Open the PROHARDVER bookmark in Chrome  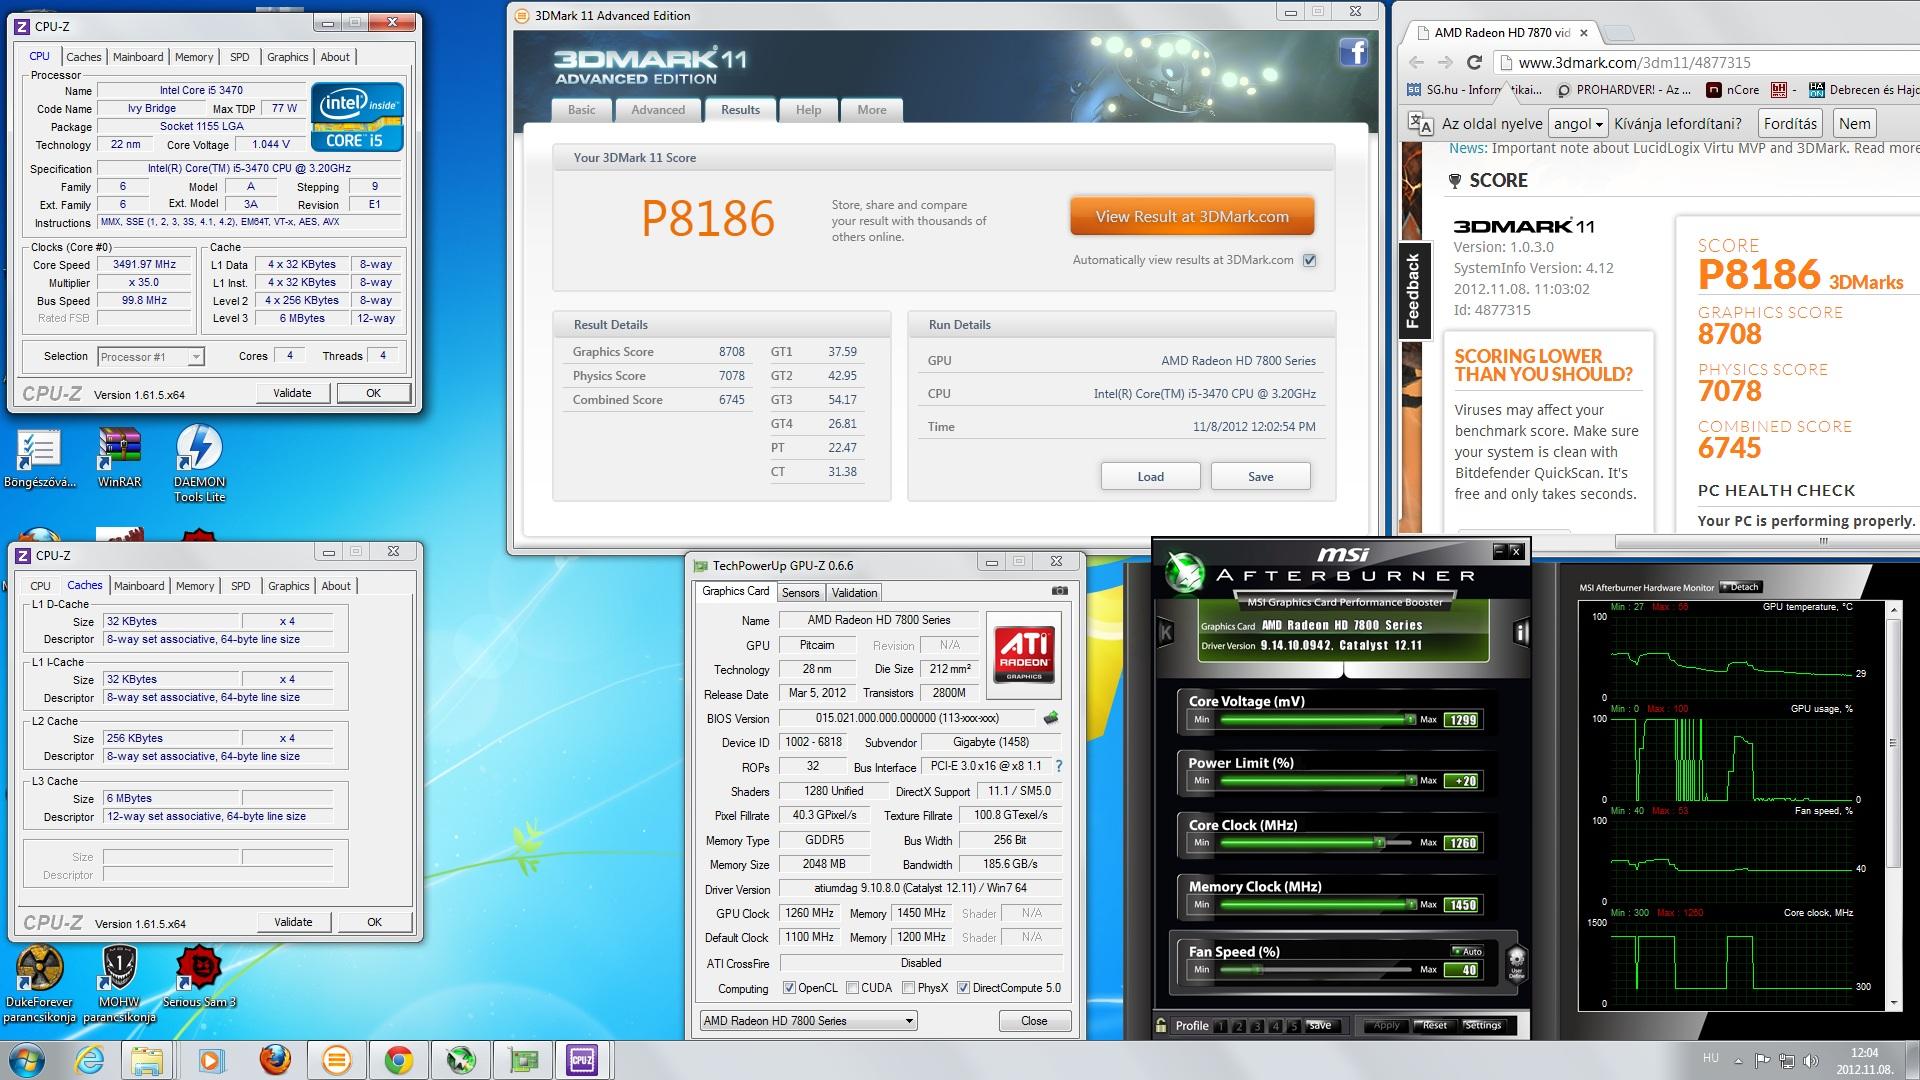point(1624,89)
